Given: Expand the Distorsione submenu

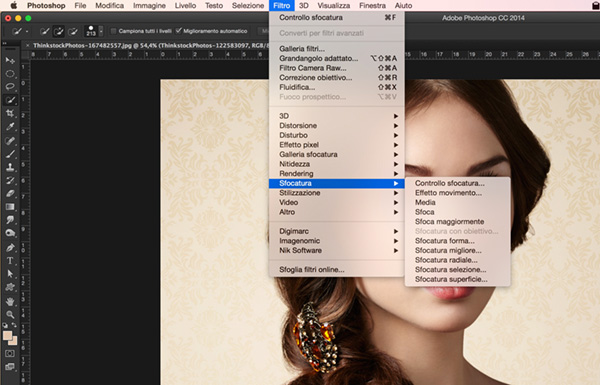Looking at the screenshot, I should pyautogui.click(x=337, y=126).
